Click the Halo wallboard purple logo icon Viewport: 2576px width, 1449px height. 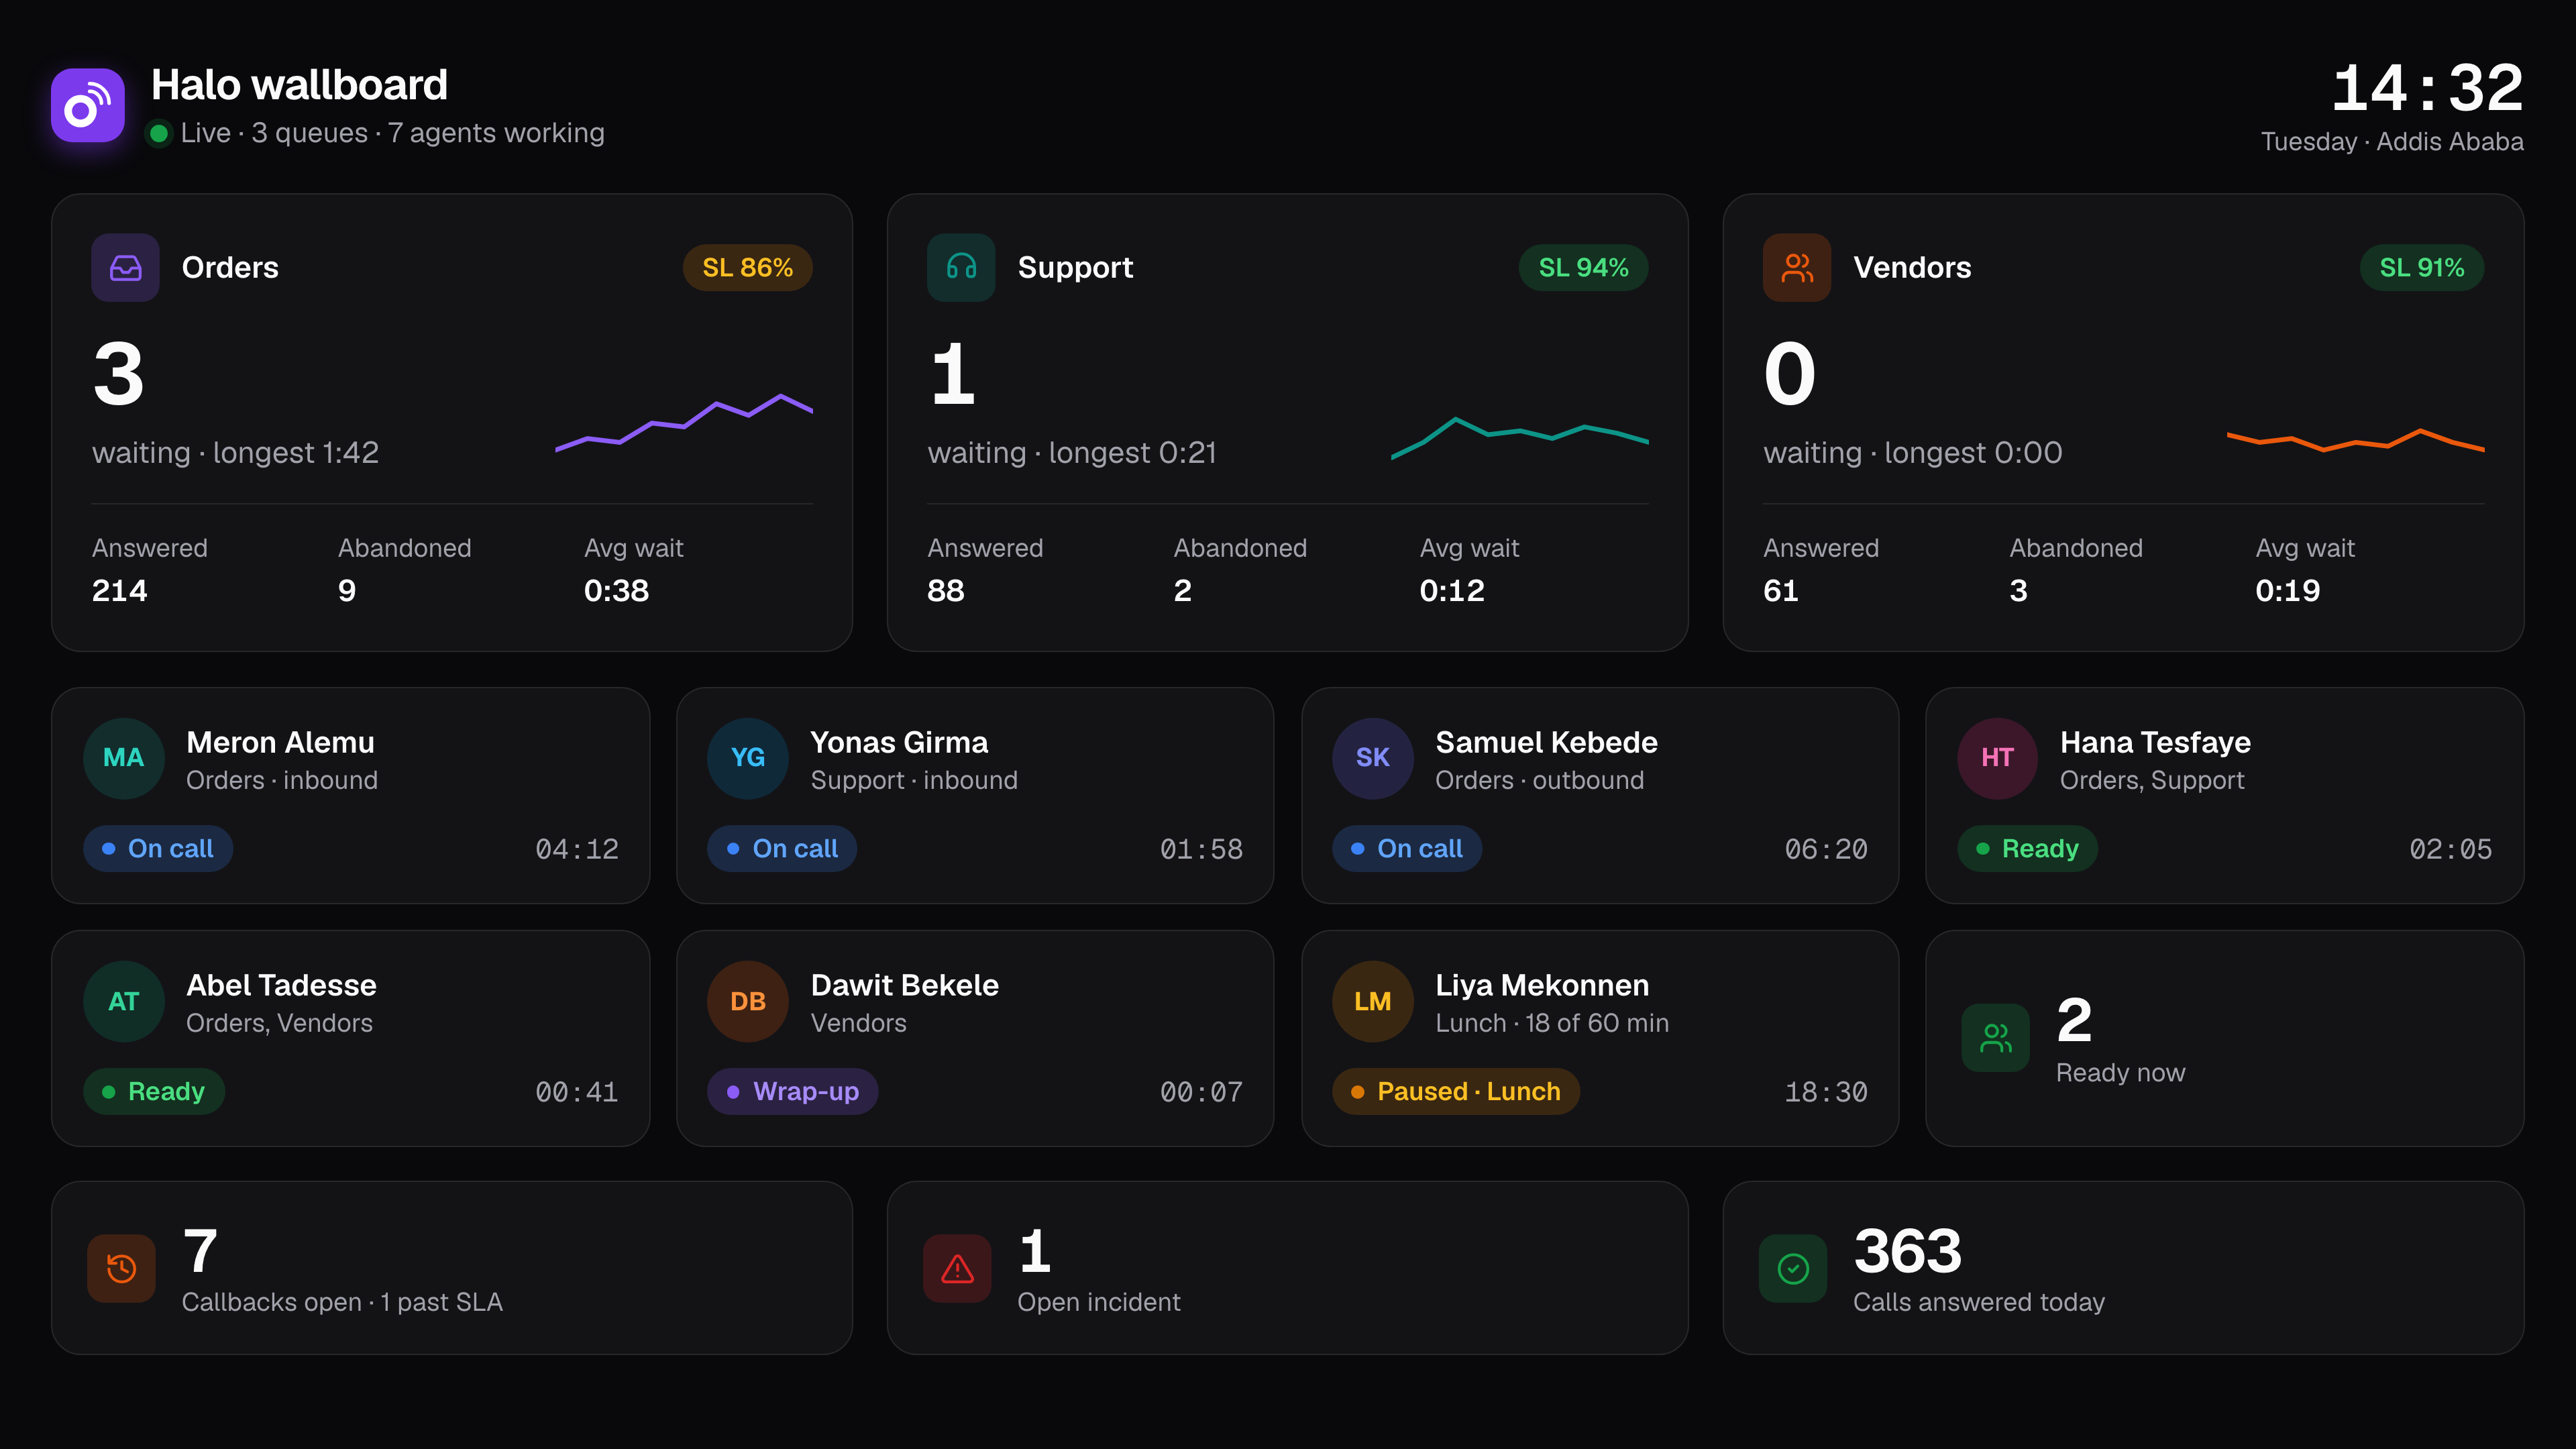88,105
